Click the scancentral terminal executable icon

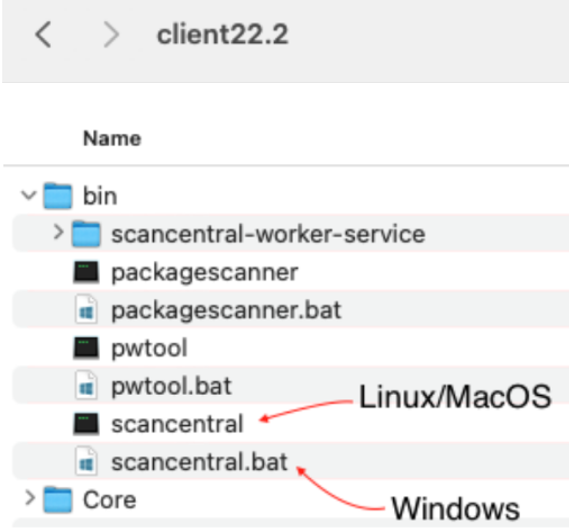pyautogui.click(x=86, y=424)
